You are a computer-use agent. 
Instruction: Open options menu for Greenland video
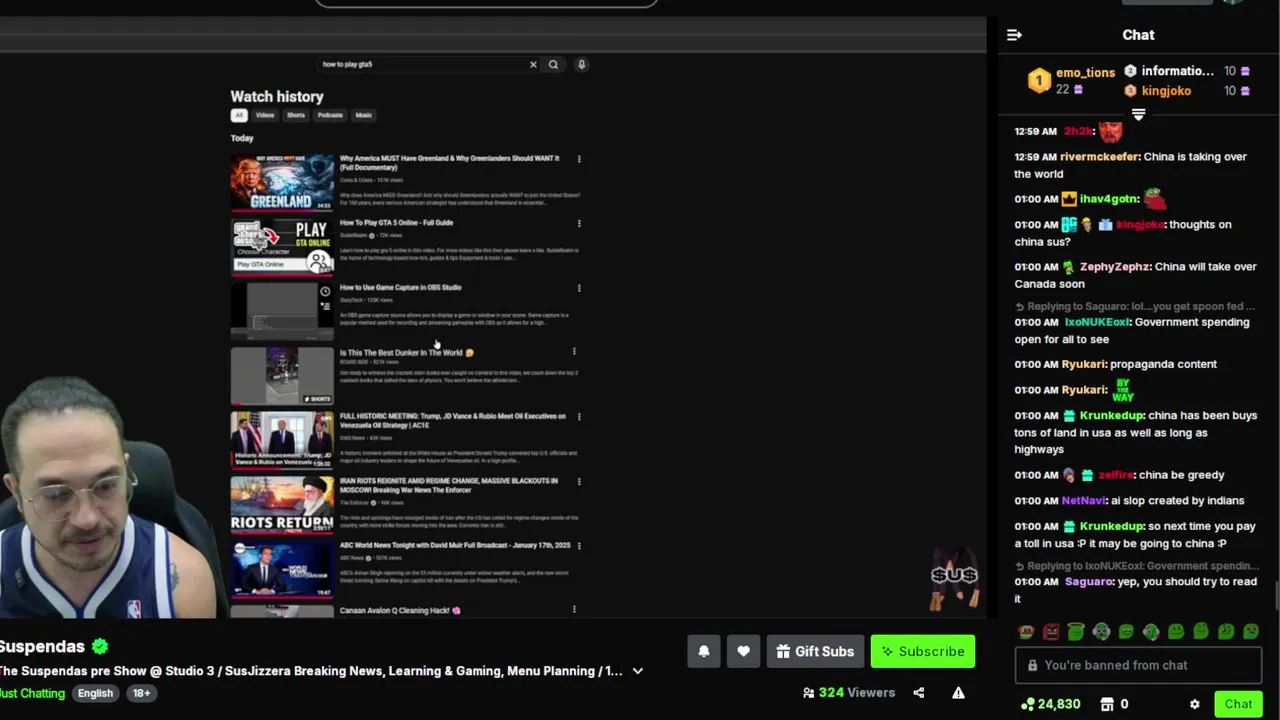578,159
